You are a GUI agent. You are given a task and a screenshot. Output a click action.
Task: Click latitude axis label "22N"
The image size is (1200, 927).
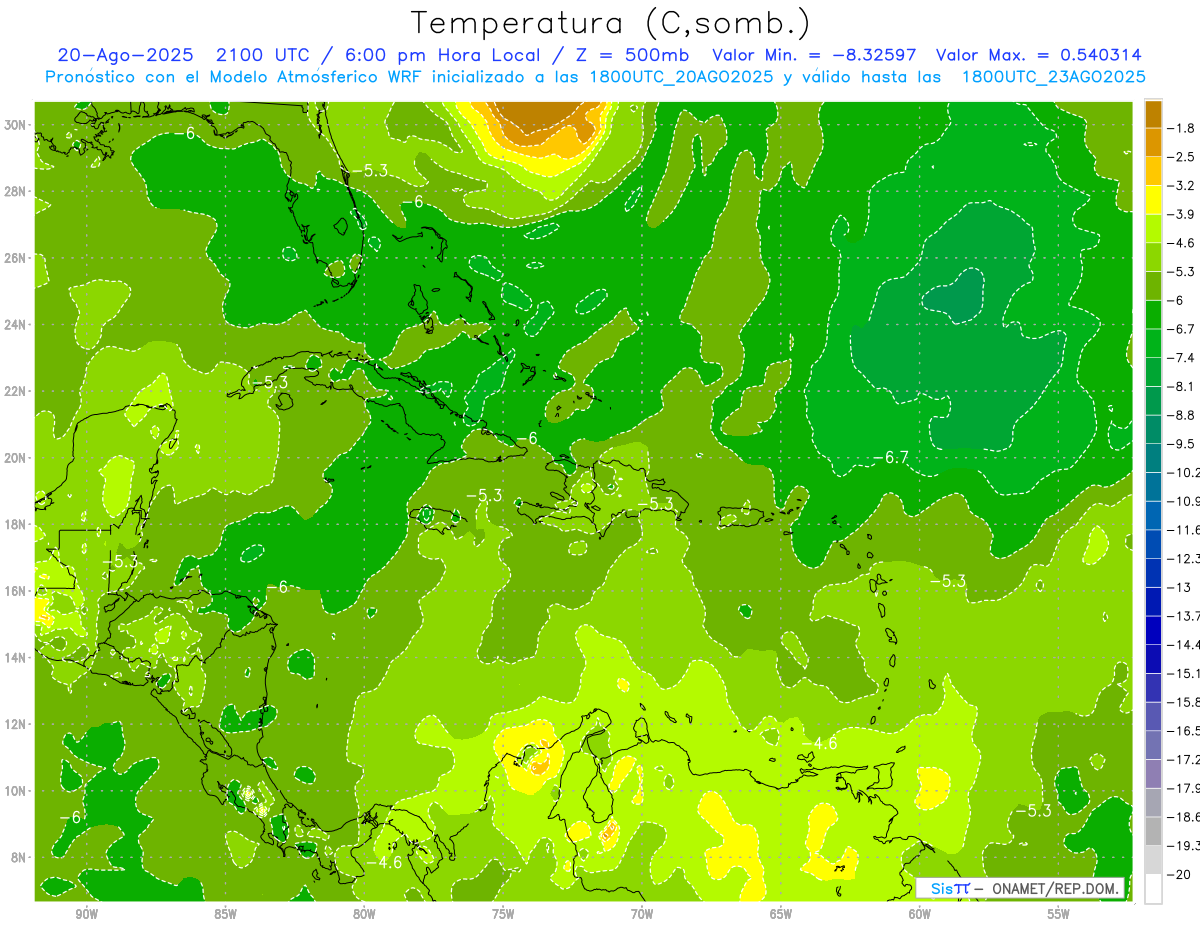tap(16, 391)
